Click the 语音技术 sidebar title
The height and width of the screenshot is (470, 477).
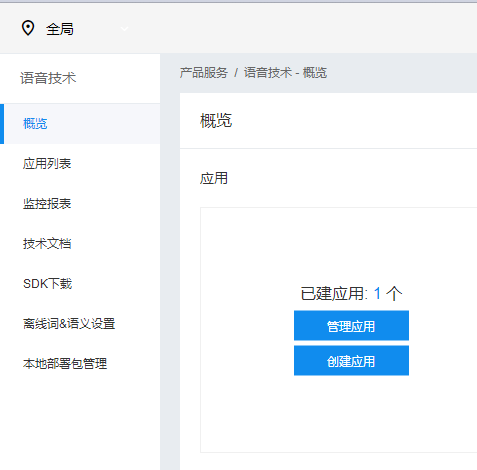pyautogui.click(x=48, y=78)
